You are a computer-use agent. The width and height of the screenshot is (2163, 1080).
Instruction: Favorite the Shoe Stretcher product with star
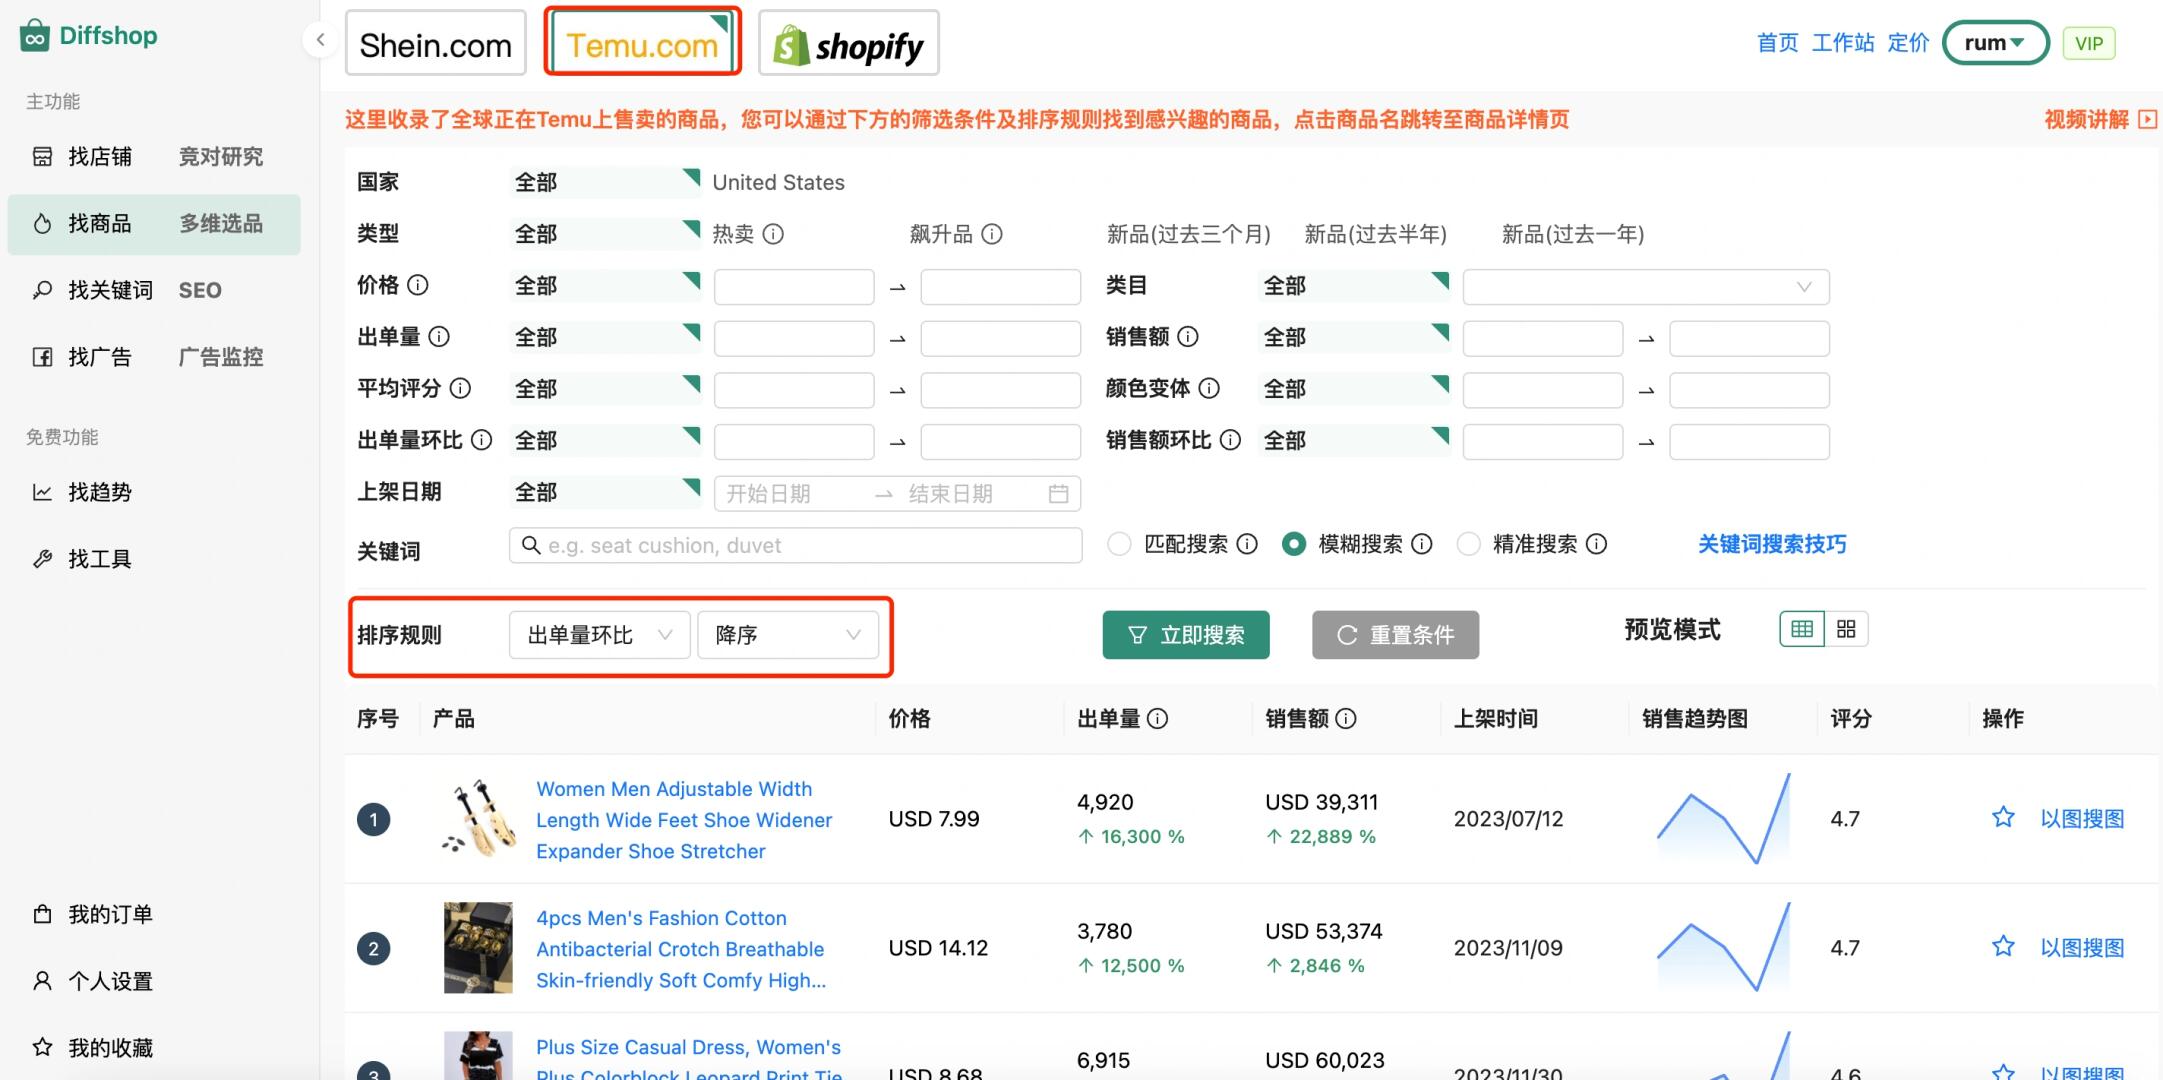[x=2003, y=817]
